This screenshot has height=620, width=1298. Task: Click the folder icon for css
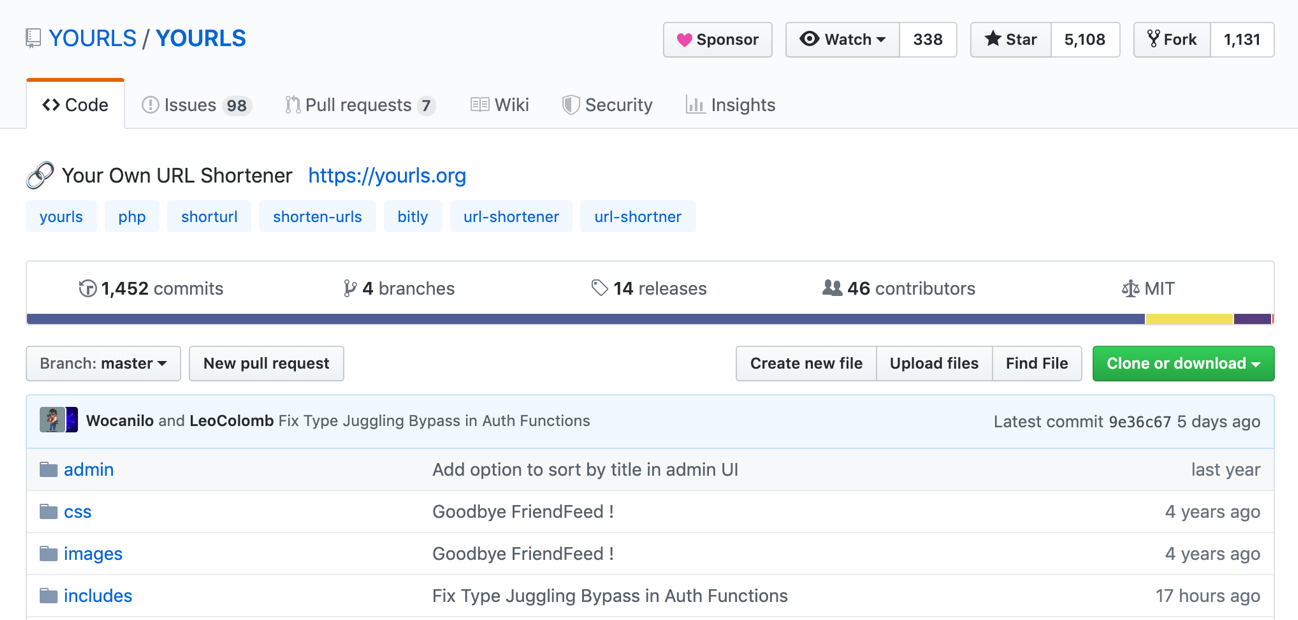click(48, 511)
